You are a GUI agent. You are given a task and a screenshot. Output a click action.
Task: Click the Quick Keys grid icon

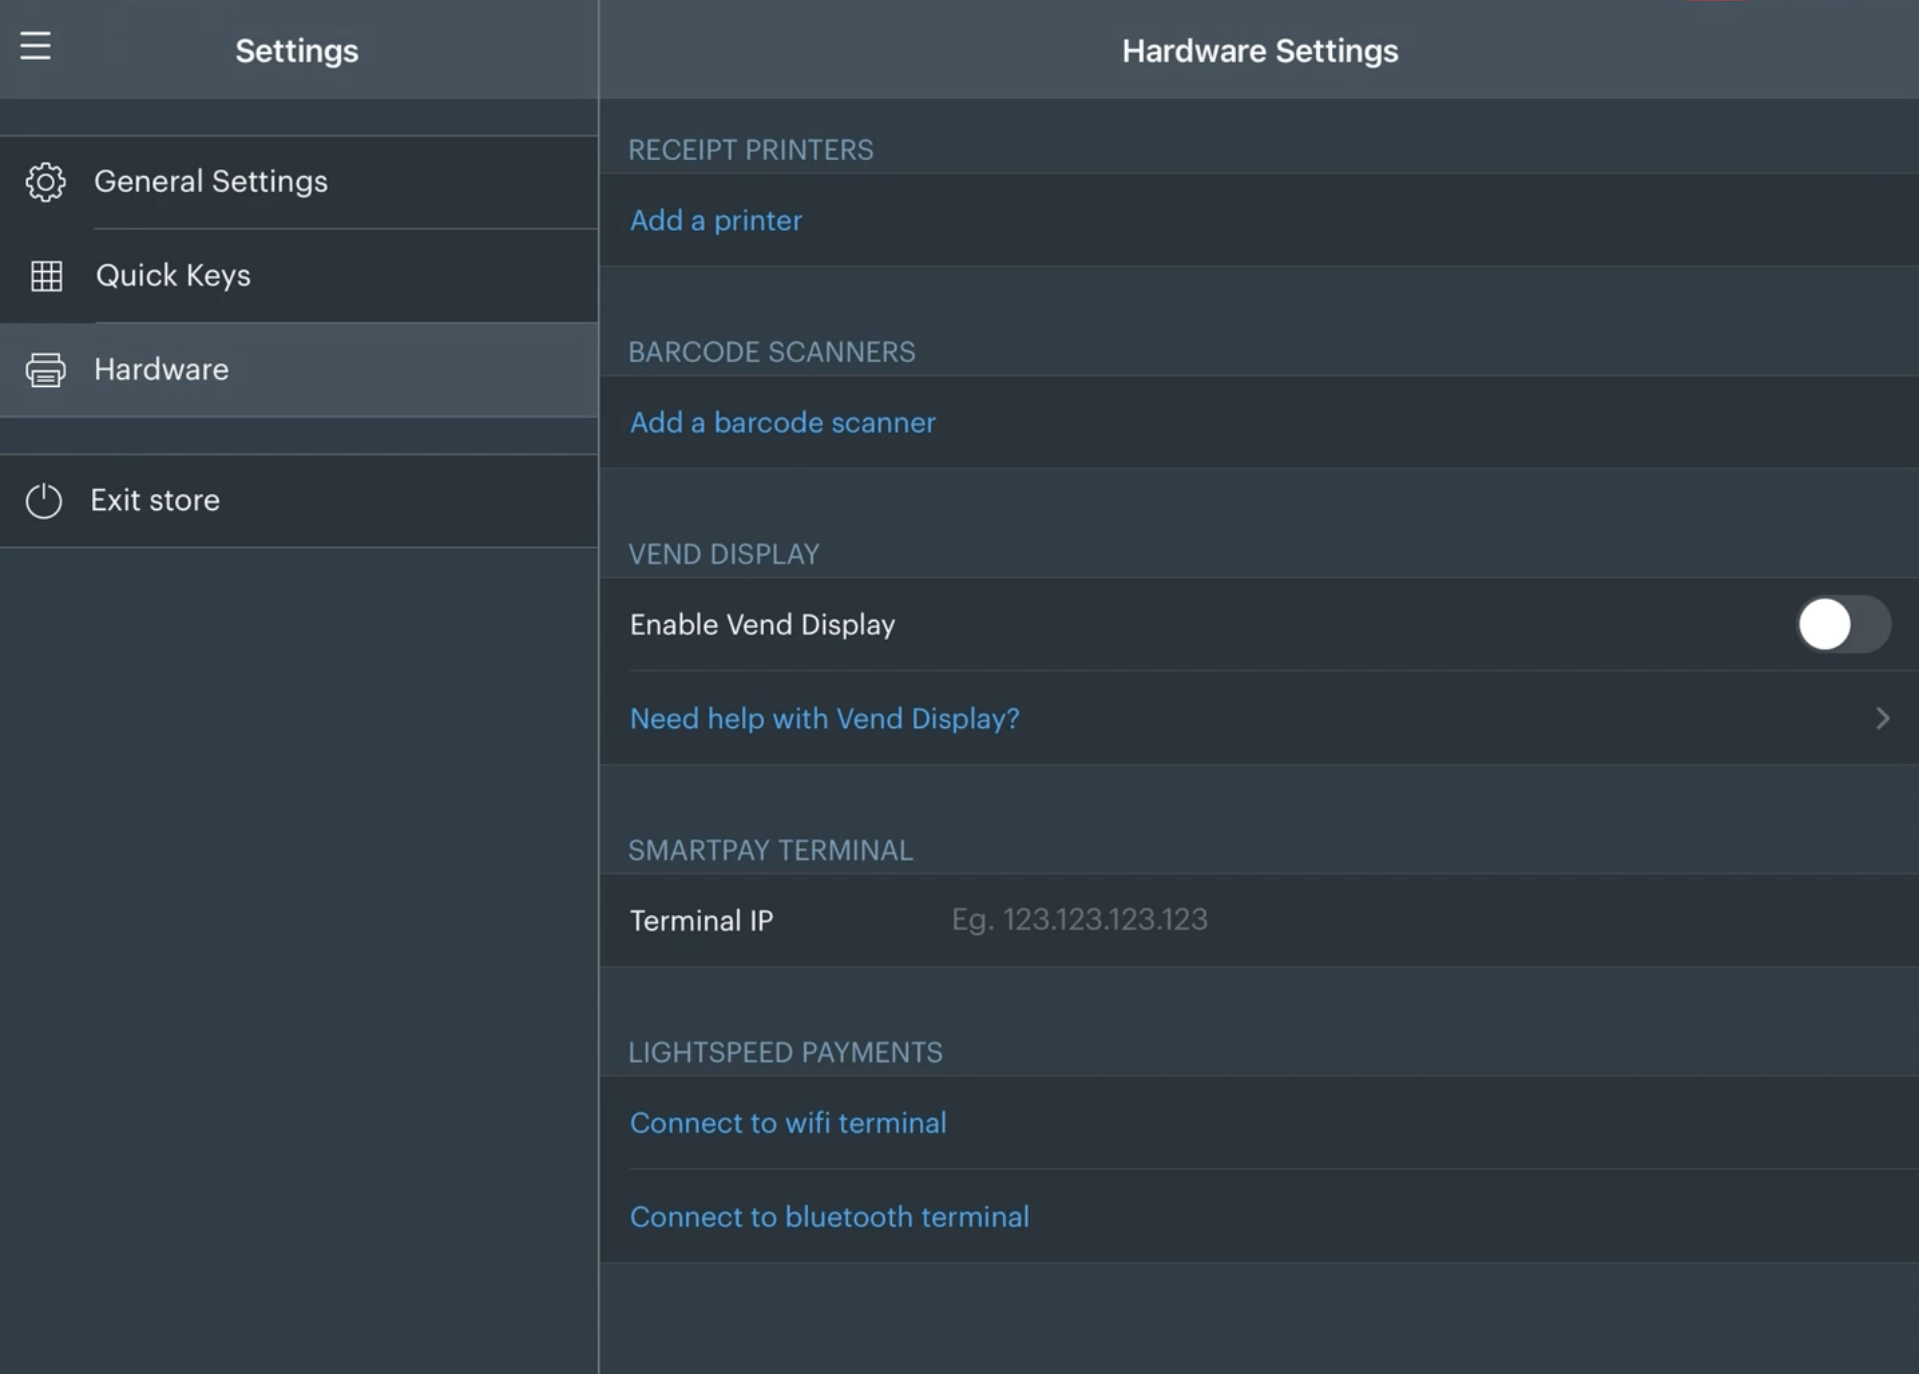(46, 276)
